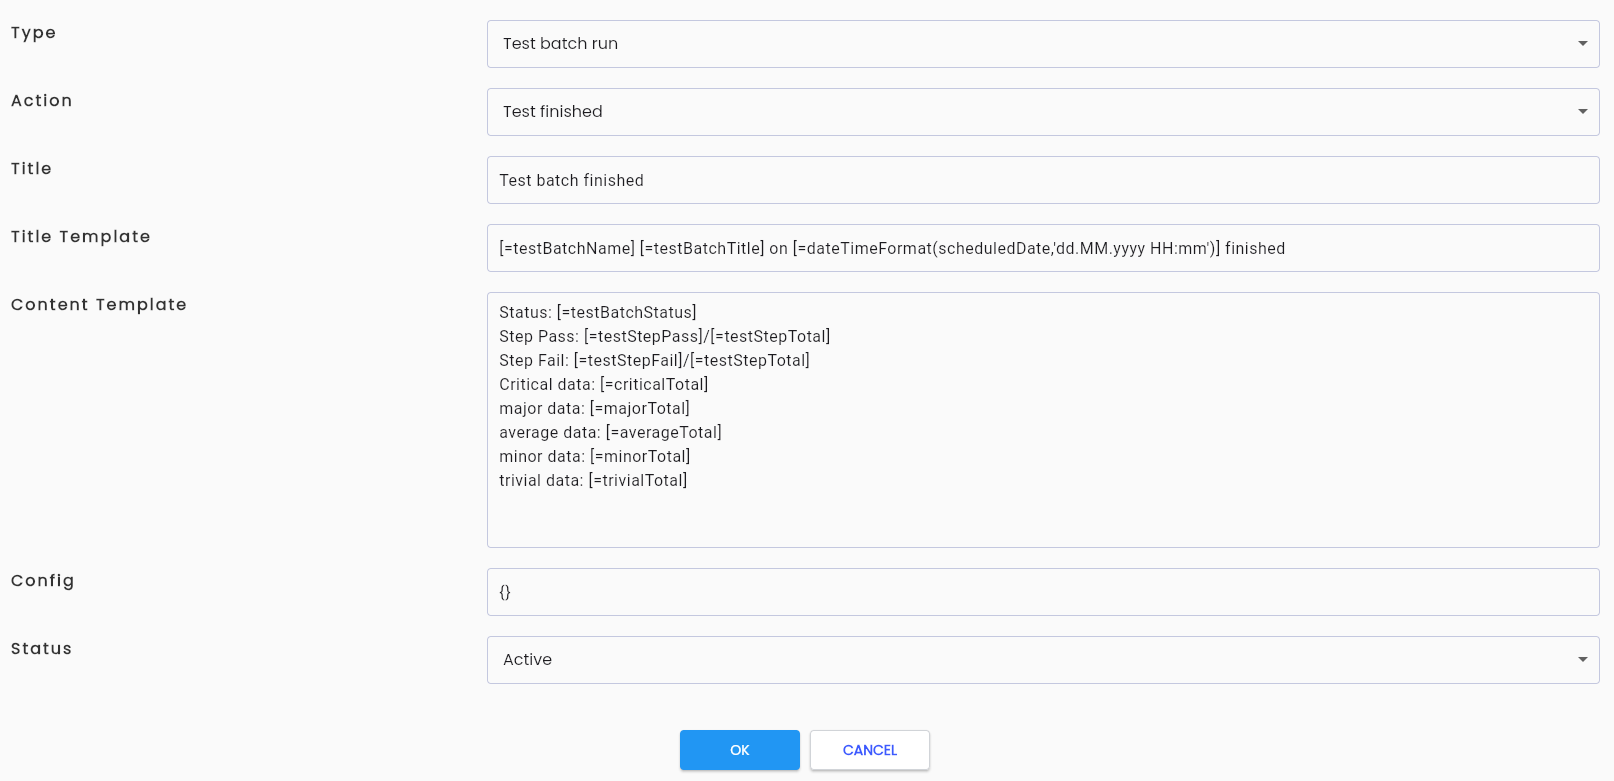Image resolution: width=1614 pixels, height=781 pixels.
Task: Click the trivial data line in content
Action: tap(593, 480)
